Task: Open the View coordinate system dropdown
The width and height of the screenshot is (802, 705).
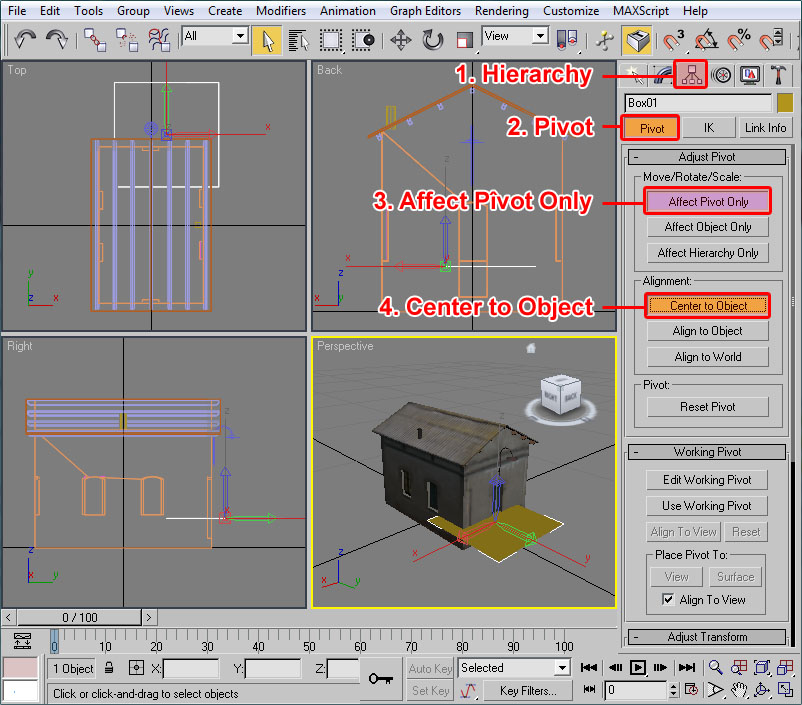Action: pyautogui.click(x=514, y=36)
